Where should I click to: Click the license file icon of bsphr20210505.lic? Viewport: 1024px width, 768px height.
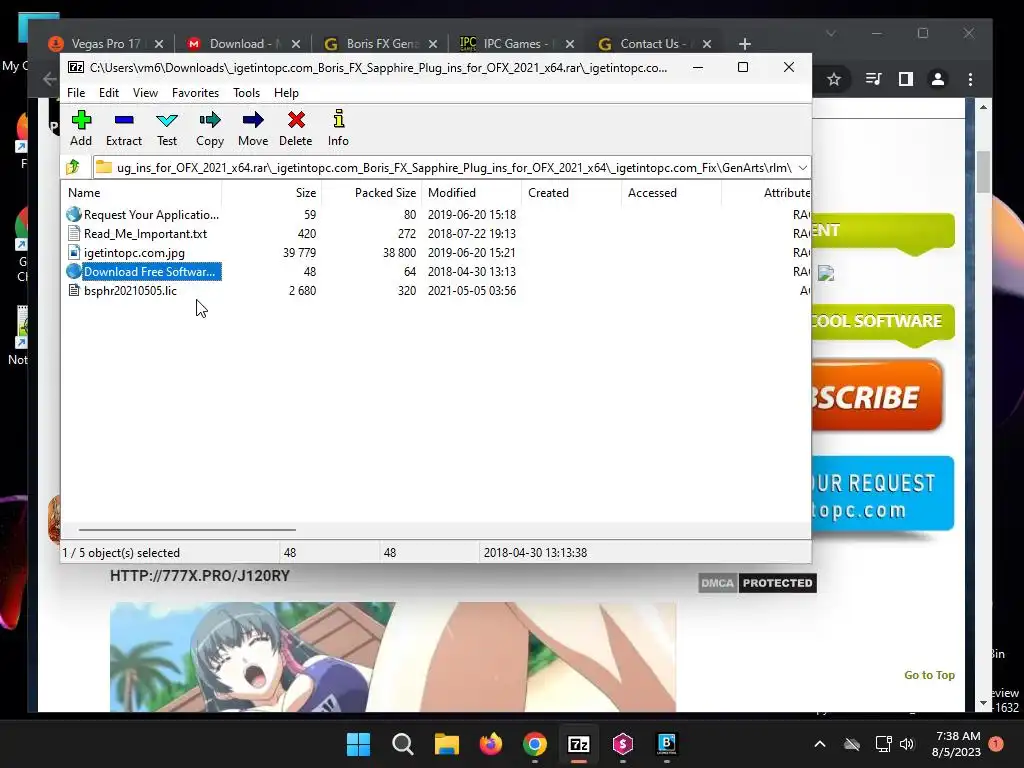coord(74,291)
